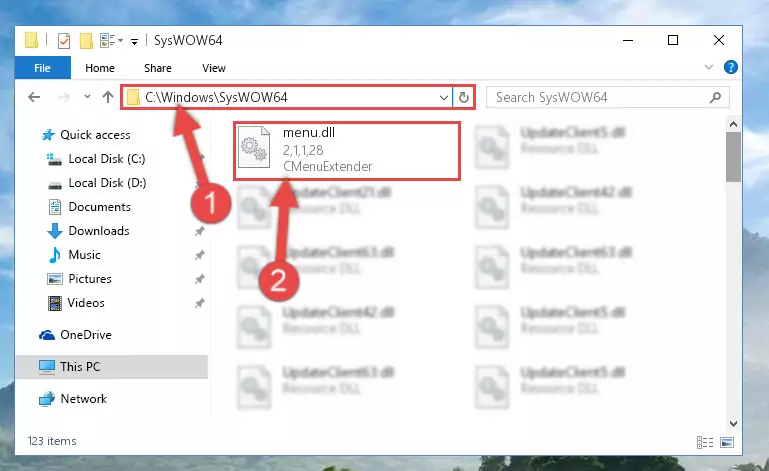Click the View options icon in quick access toolbar

tap(107, 41)
